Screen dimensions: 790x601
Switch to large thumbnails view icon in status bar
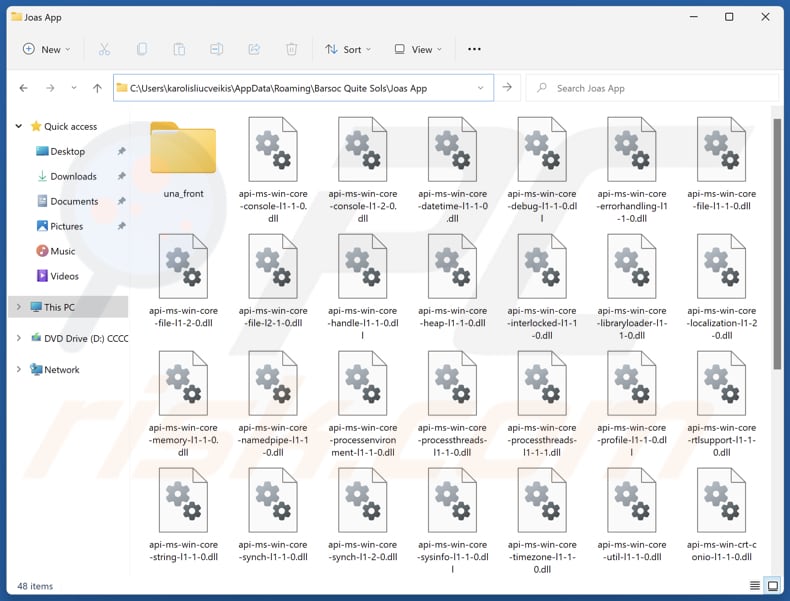pyautogui.click(x=772, y=585)
